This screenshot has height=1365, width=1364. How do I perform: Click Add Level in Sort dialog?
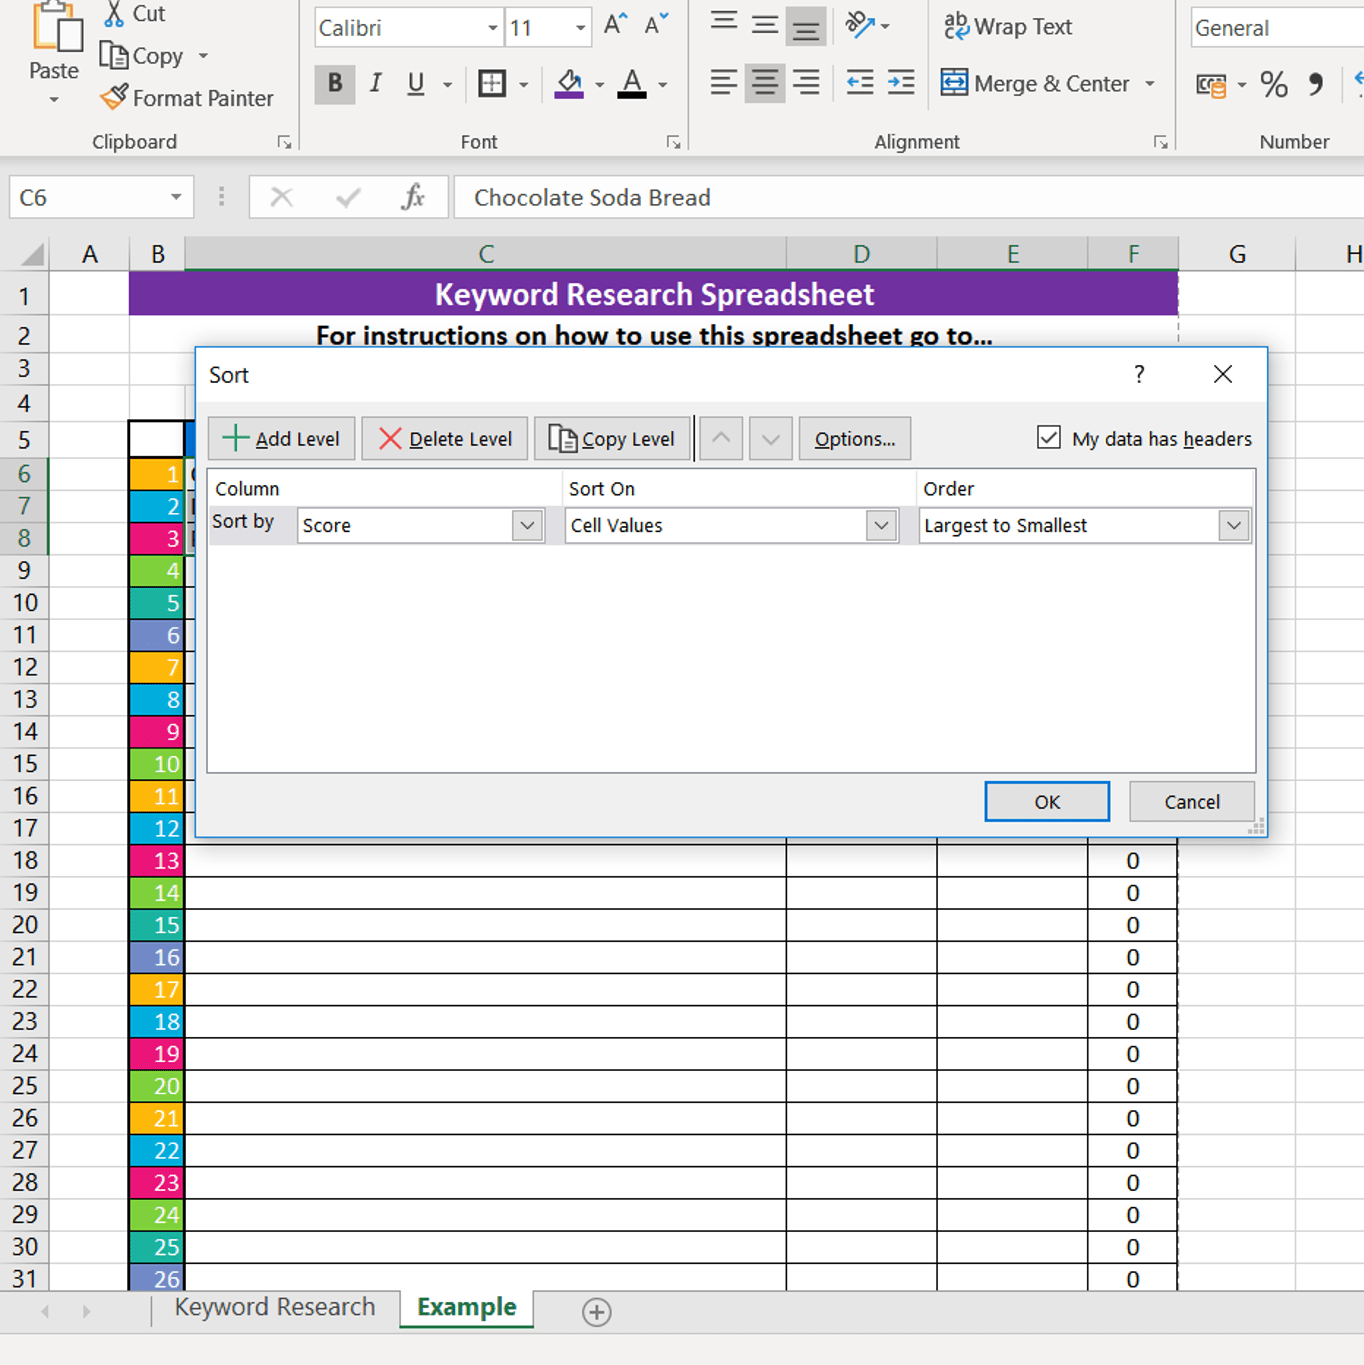[282, 439]
